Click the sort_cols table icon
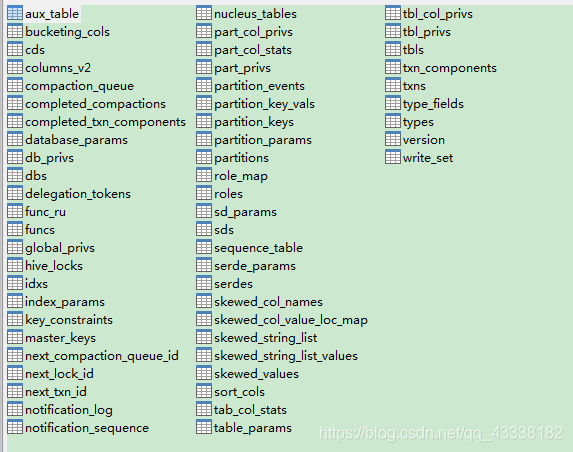The width and height of the screenshot is (573, 452). tap(204, 392)
